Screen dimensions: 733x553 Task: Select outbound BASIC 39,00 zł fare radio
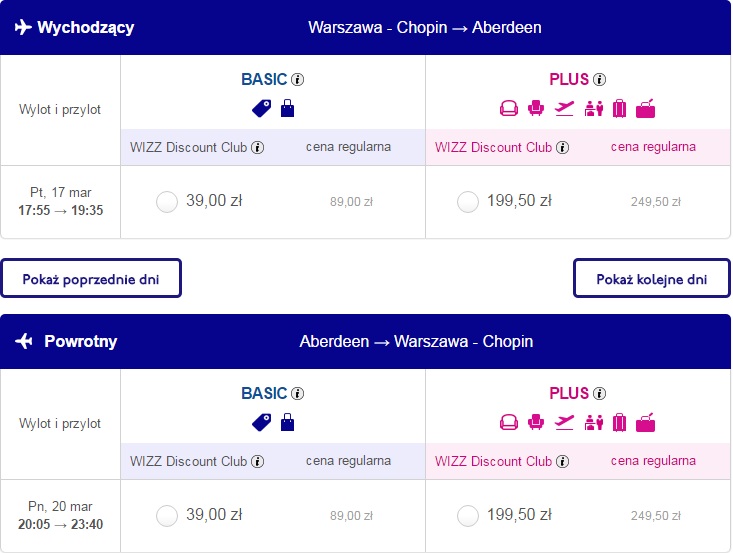pyautogui.click(x=167, y=202)
